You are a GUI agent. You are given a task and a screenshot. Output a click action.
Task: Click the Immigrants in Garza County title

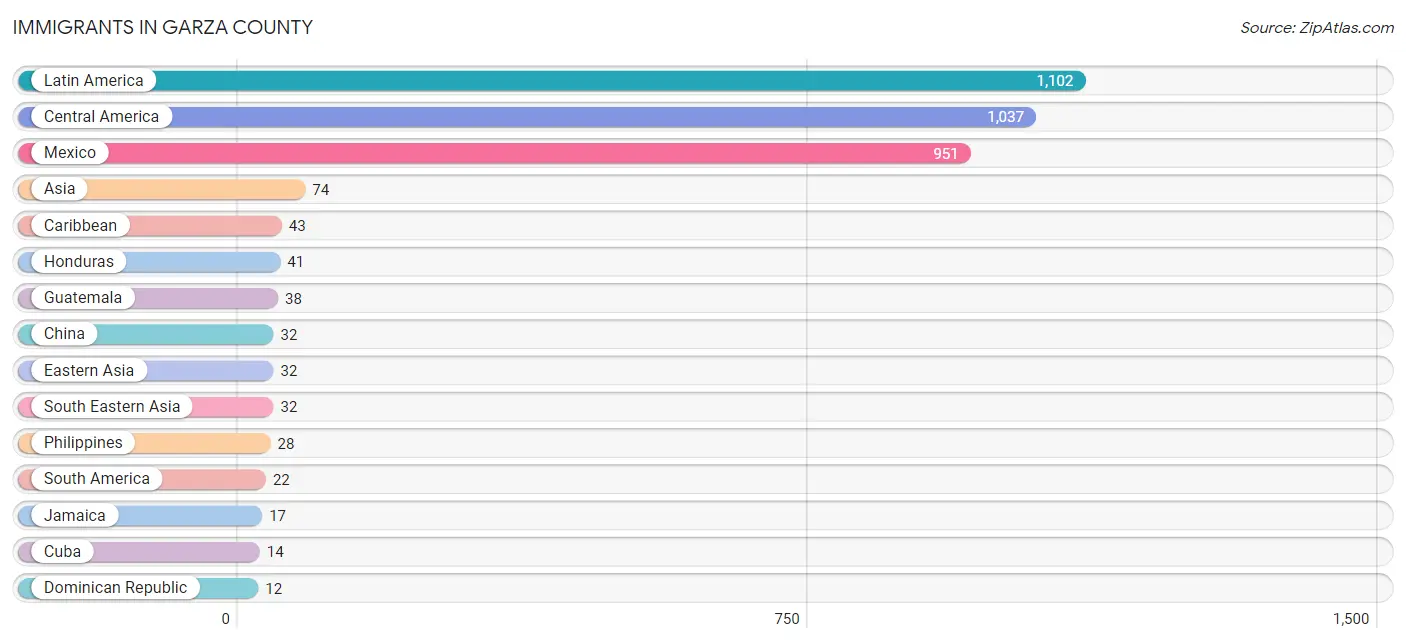[162, 27]
